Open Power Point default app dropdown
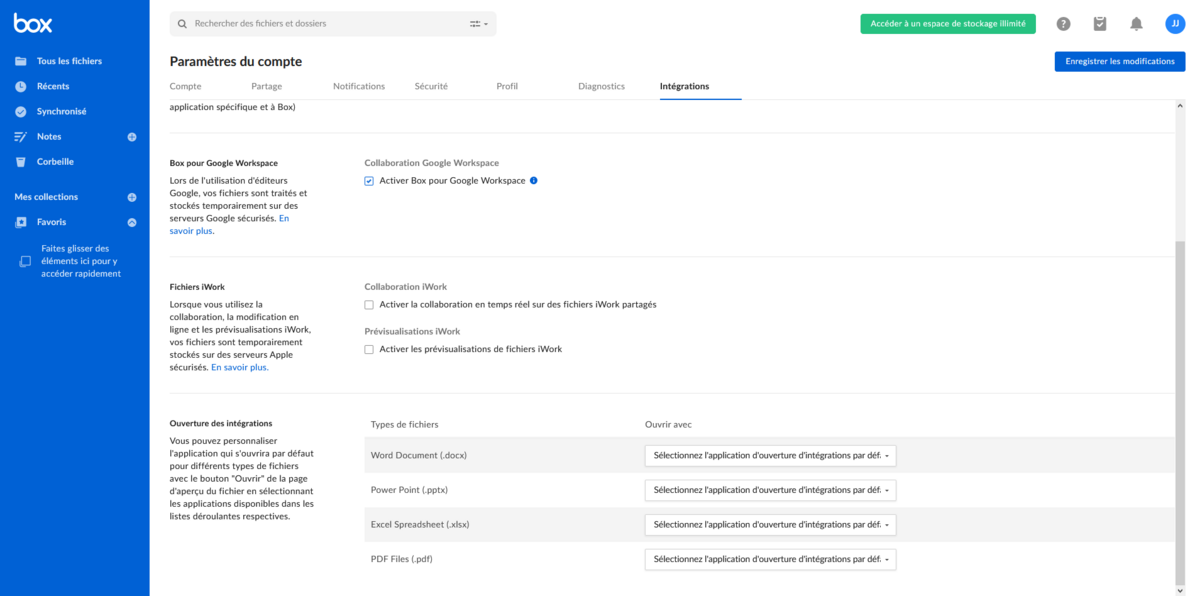 (770, 490)
